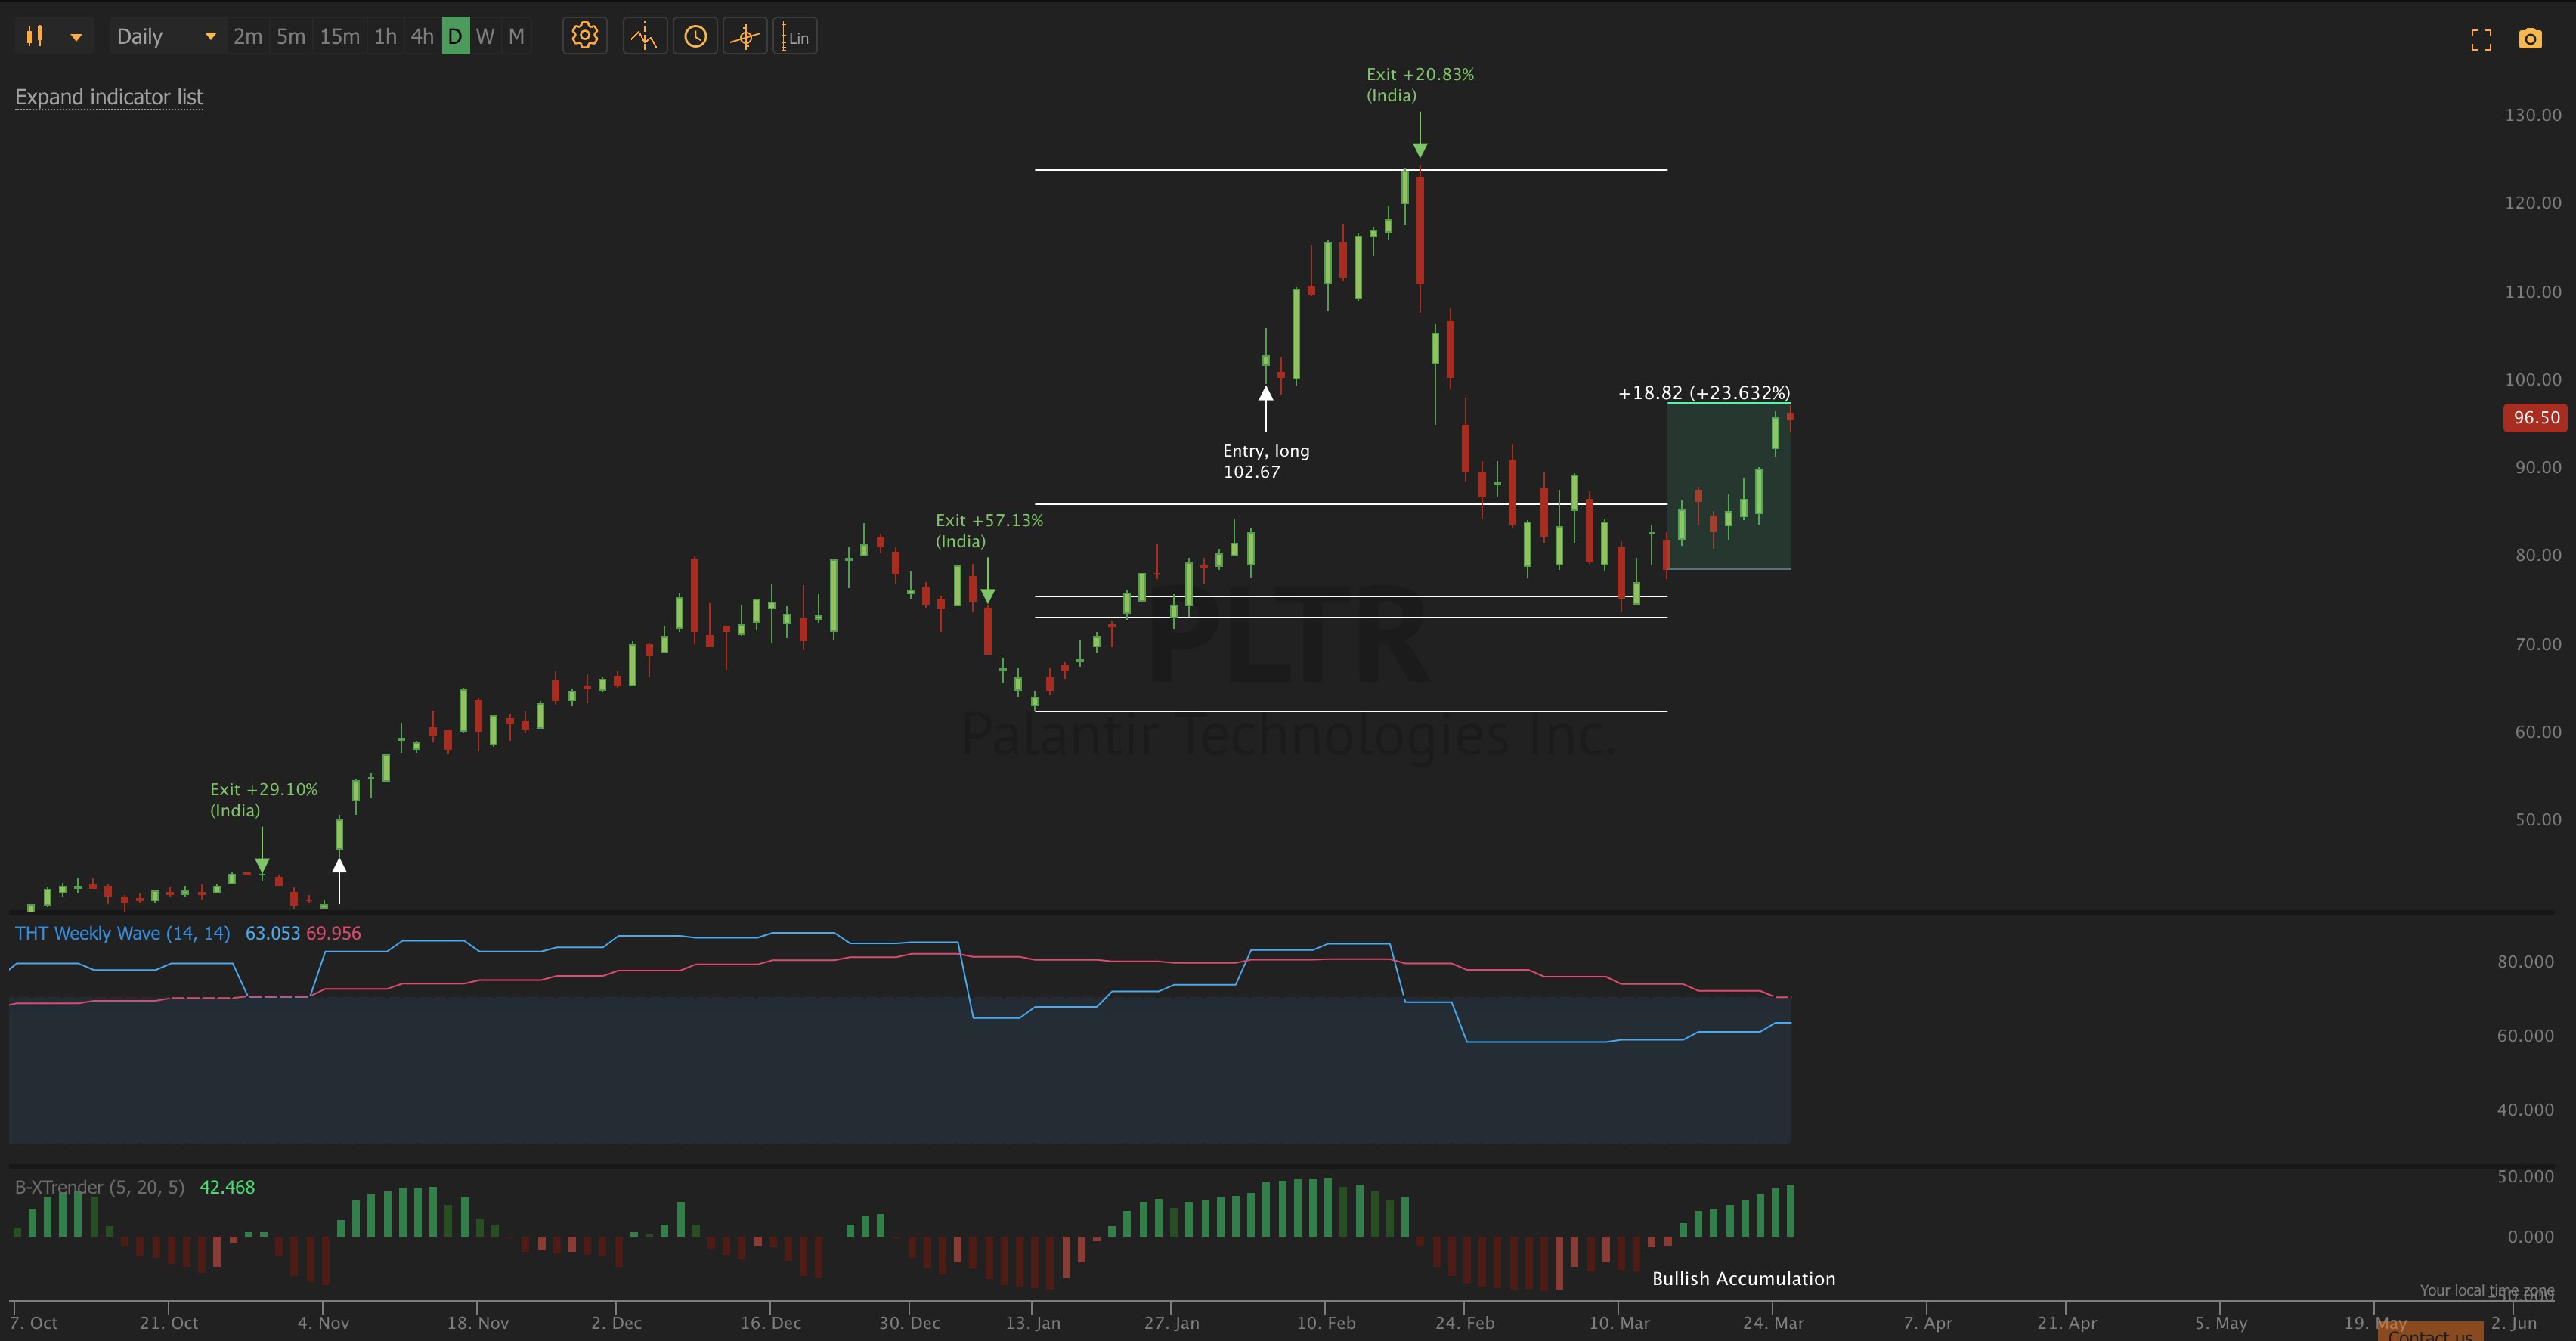This screenshot has height=1341, width=2576.
Task: Click the fullscreen icon
Action: click(2481, 39)
